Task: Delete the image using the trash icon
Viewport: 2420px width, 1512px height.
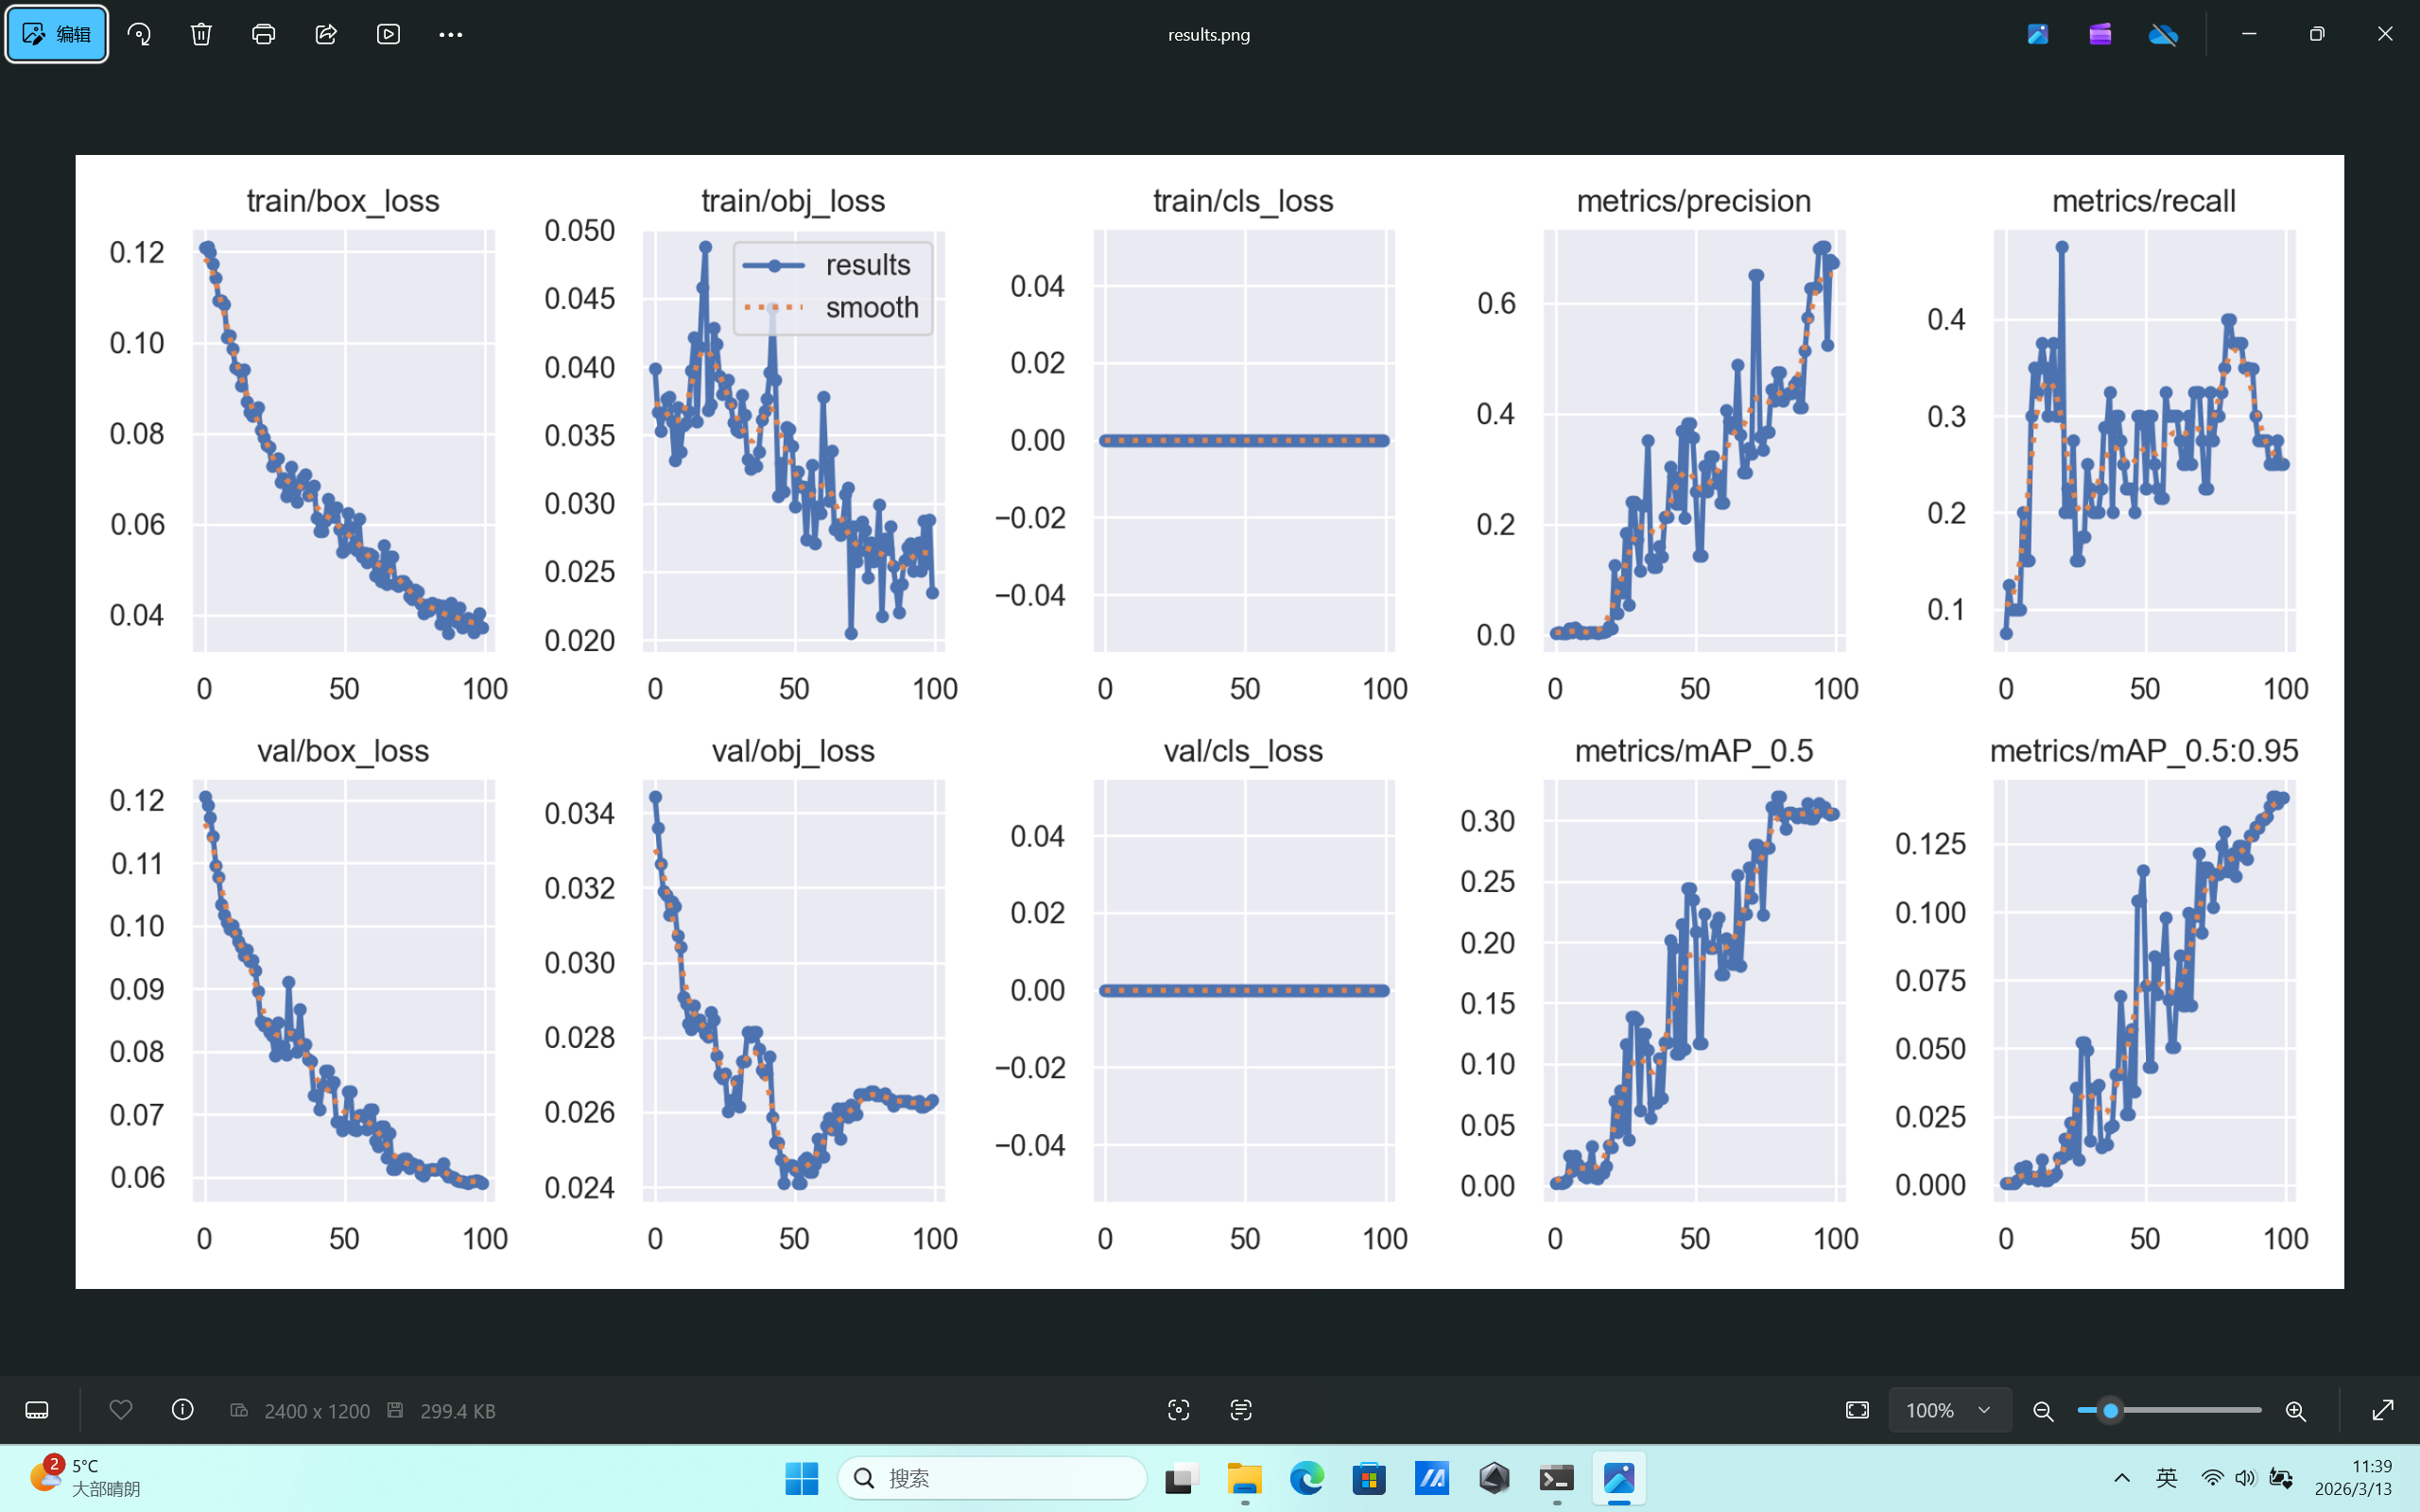Action: tap(201, 34)
